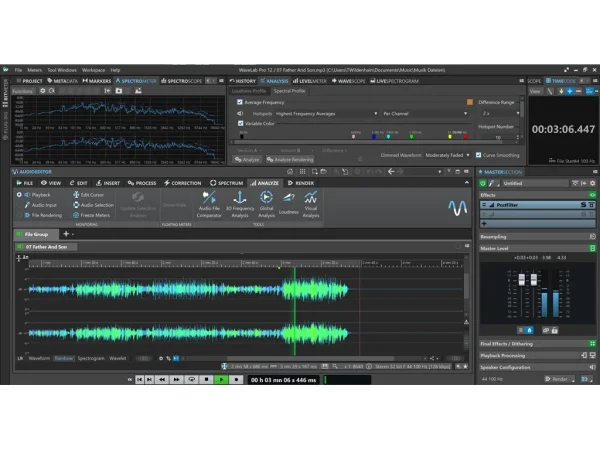600x450 pixels.
Task: Open the Tool Windows menu
Action: click(x=61, y=70)
